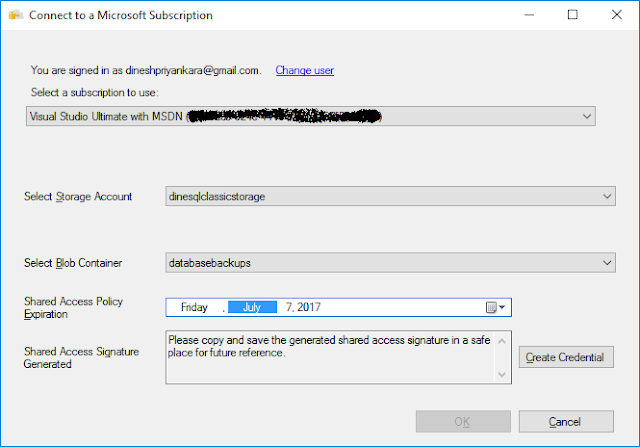Screen dimensions: 640x447
Task: Select the highlighted July month field
Action: click(252, 308)
